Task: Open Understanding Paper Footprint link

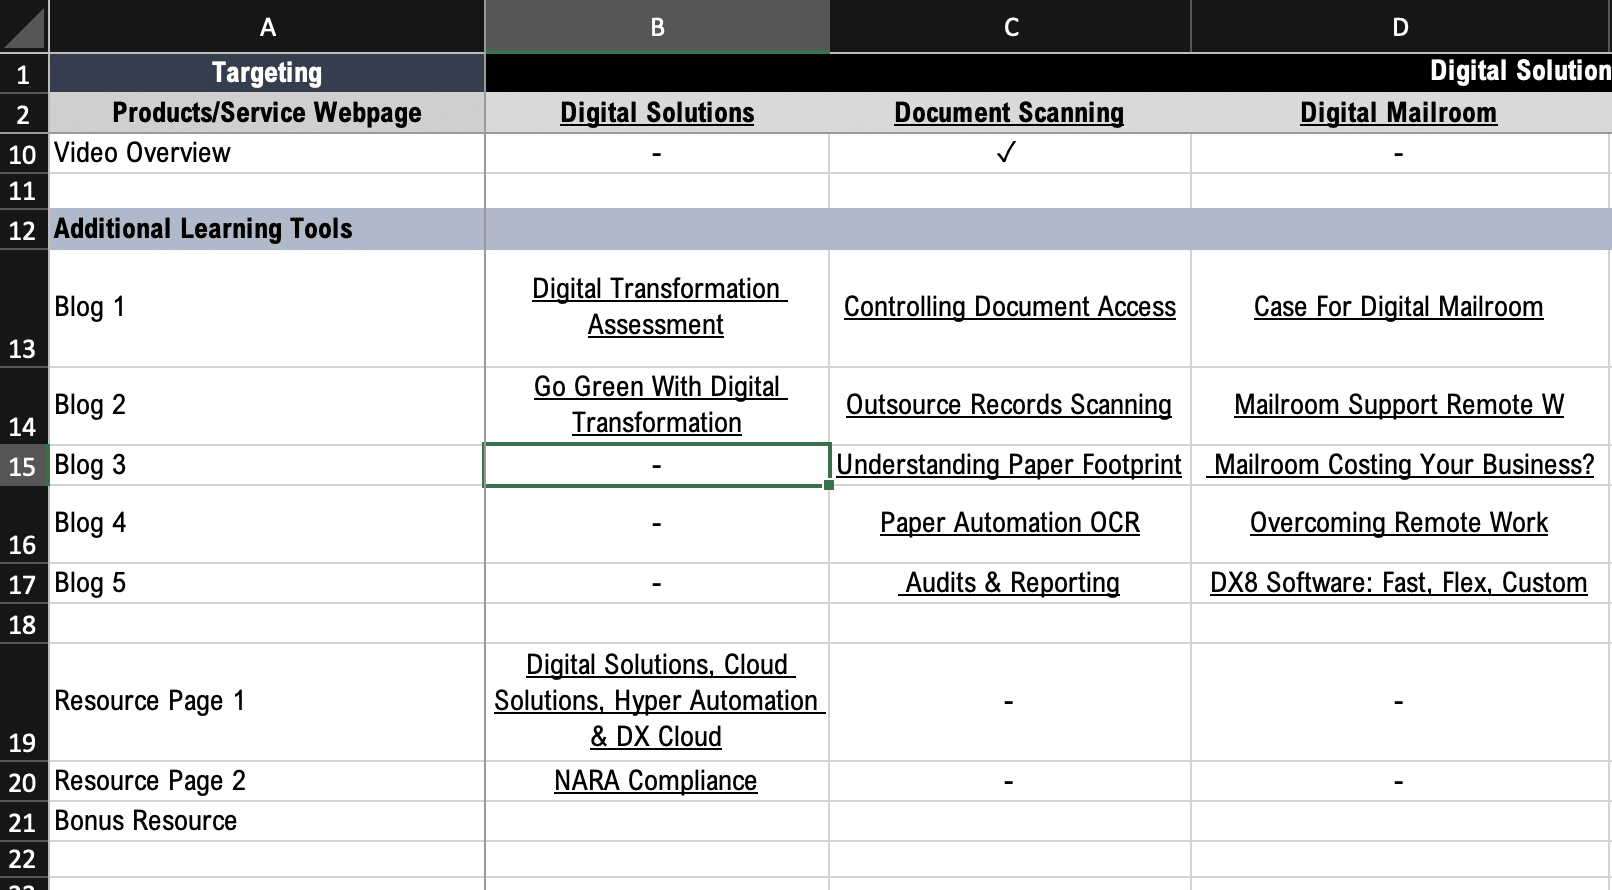Action: point(1009,465)
